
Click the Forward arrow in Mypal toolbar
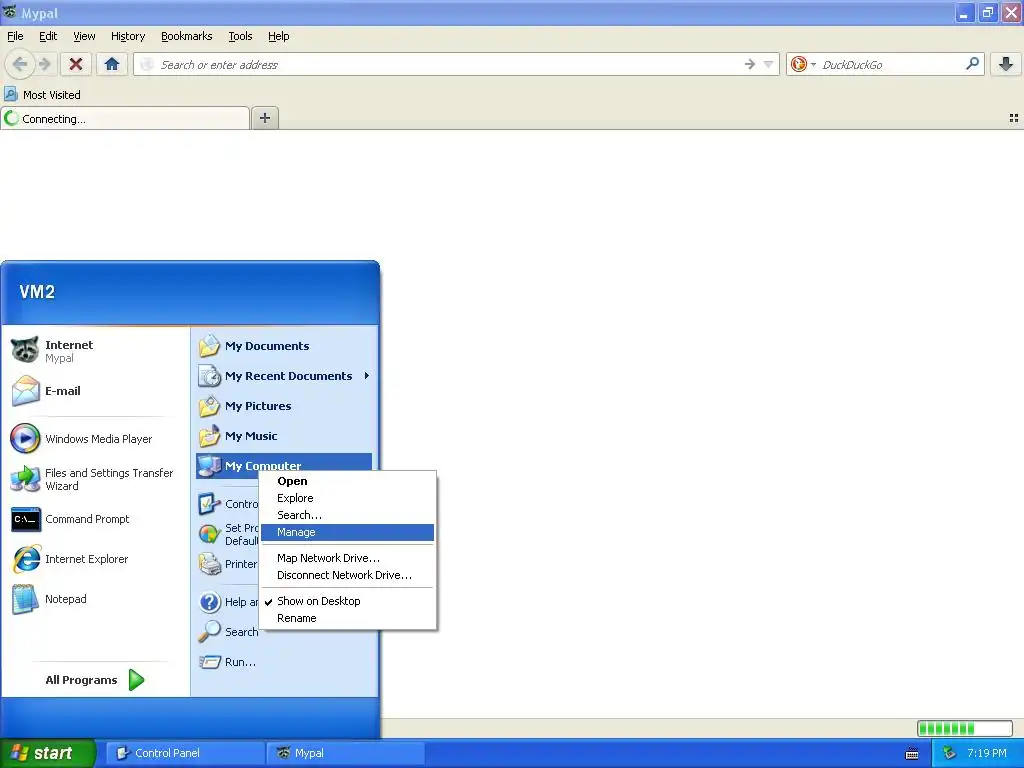pos(44,64)
